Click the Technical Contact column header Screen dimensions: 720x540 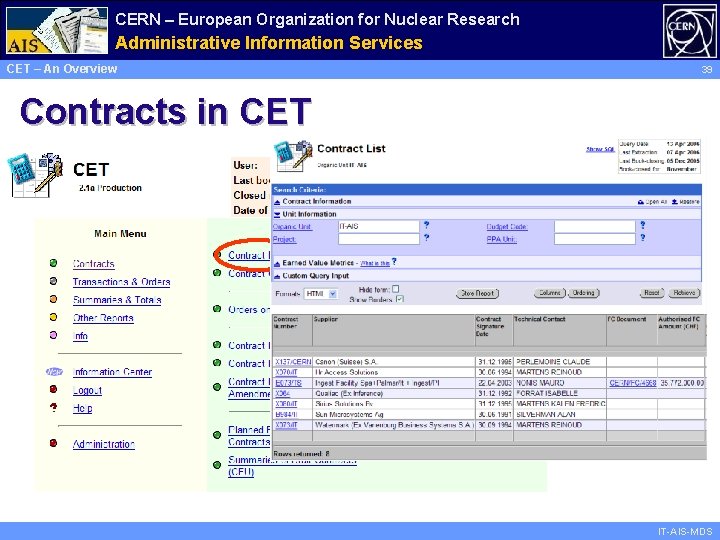click(x=540, y=319)
